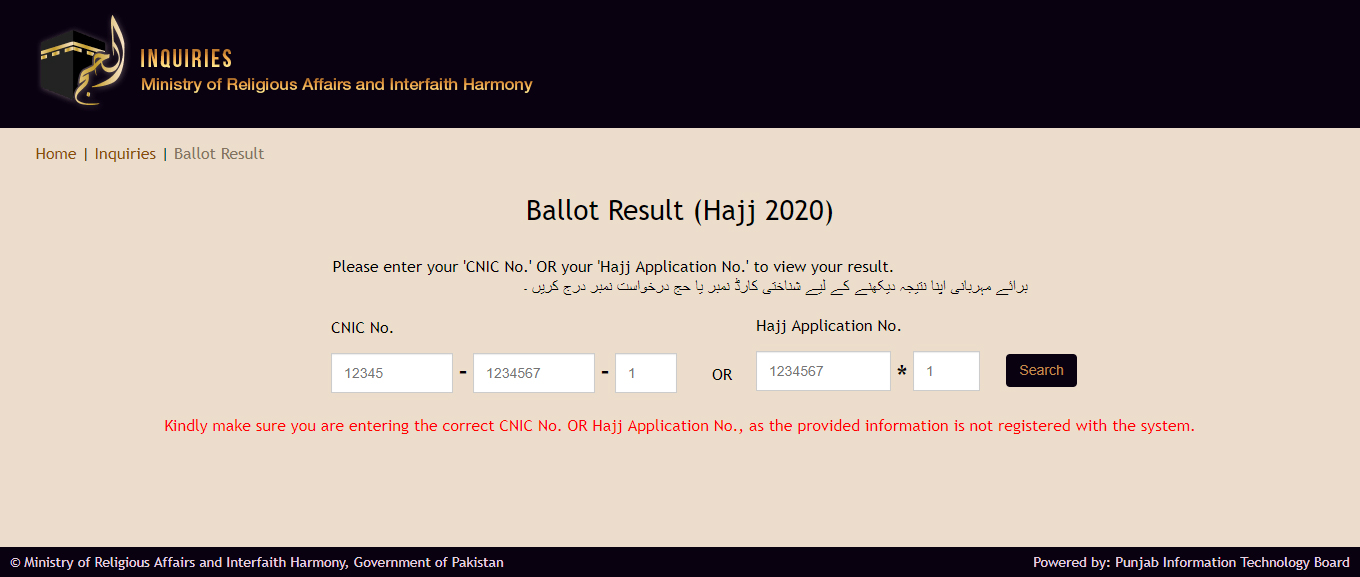The width and height of the screenshot is (1360, 577).
Task: Click the Ministry of Religious Affairs subtitle
Action: [x=336, y=85]
